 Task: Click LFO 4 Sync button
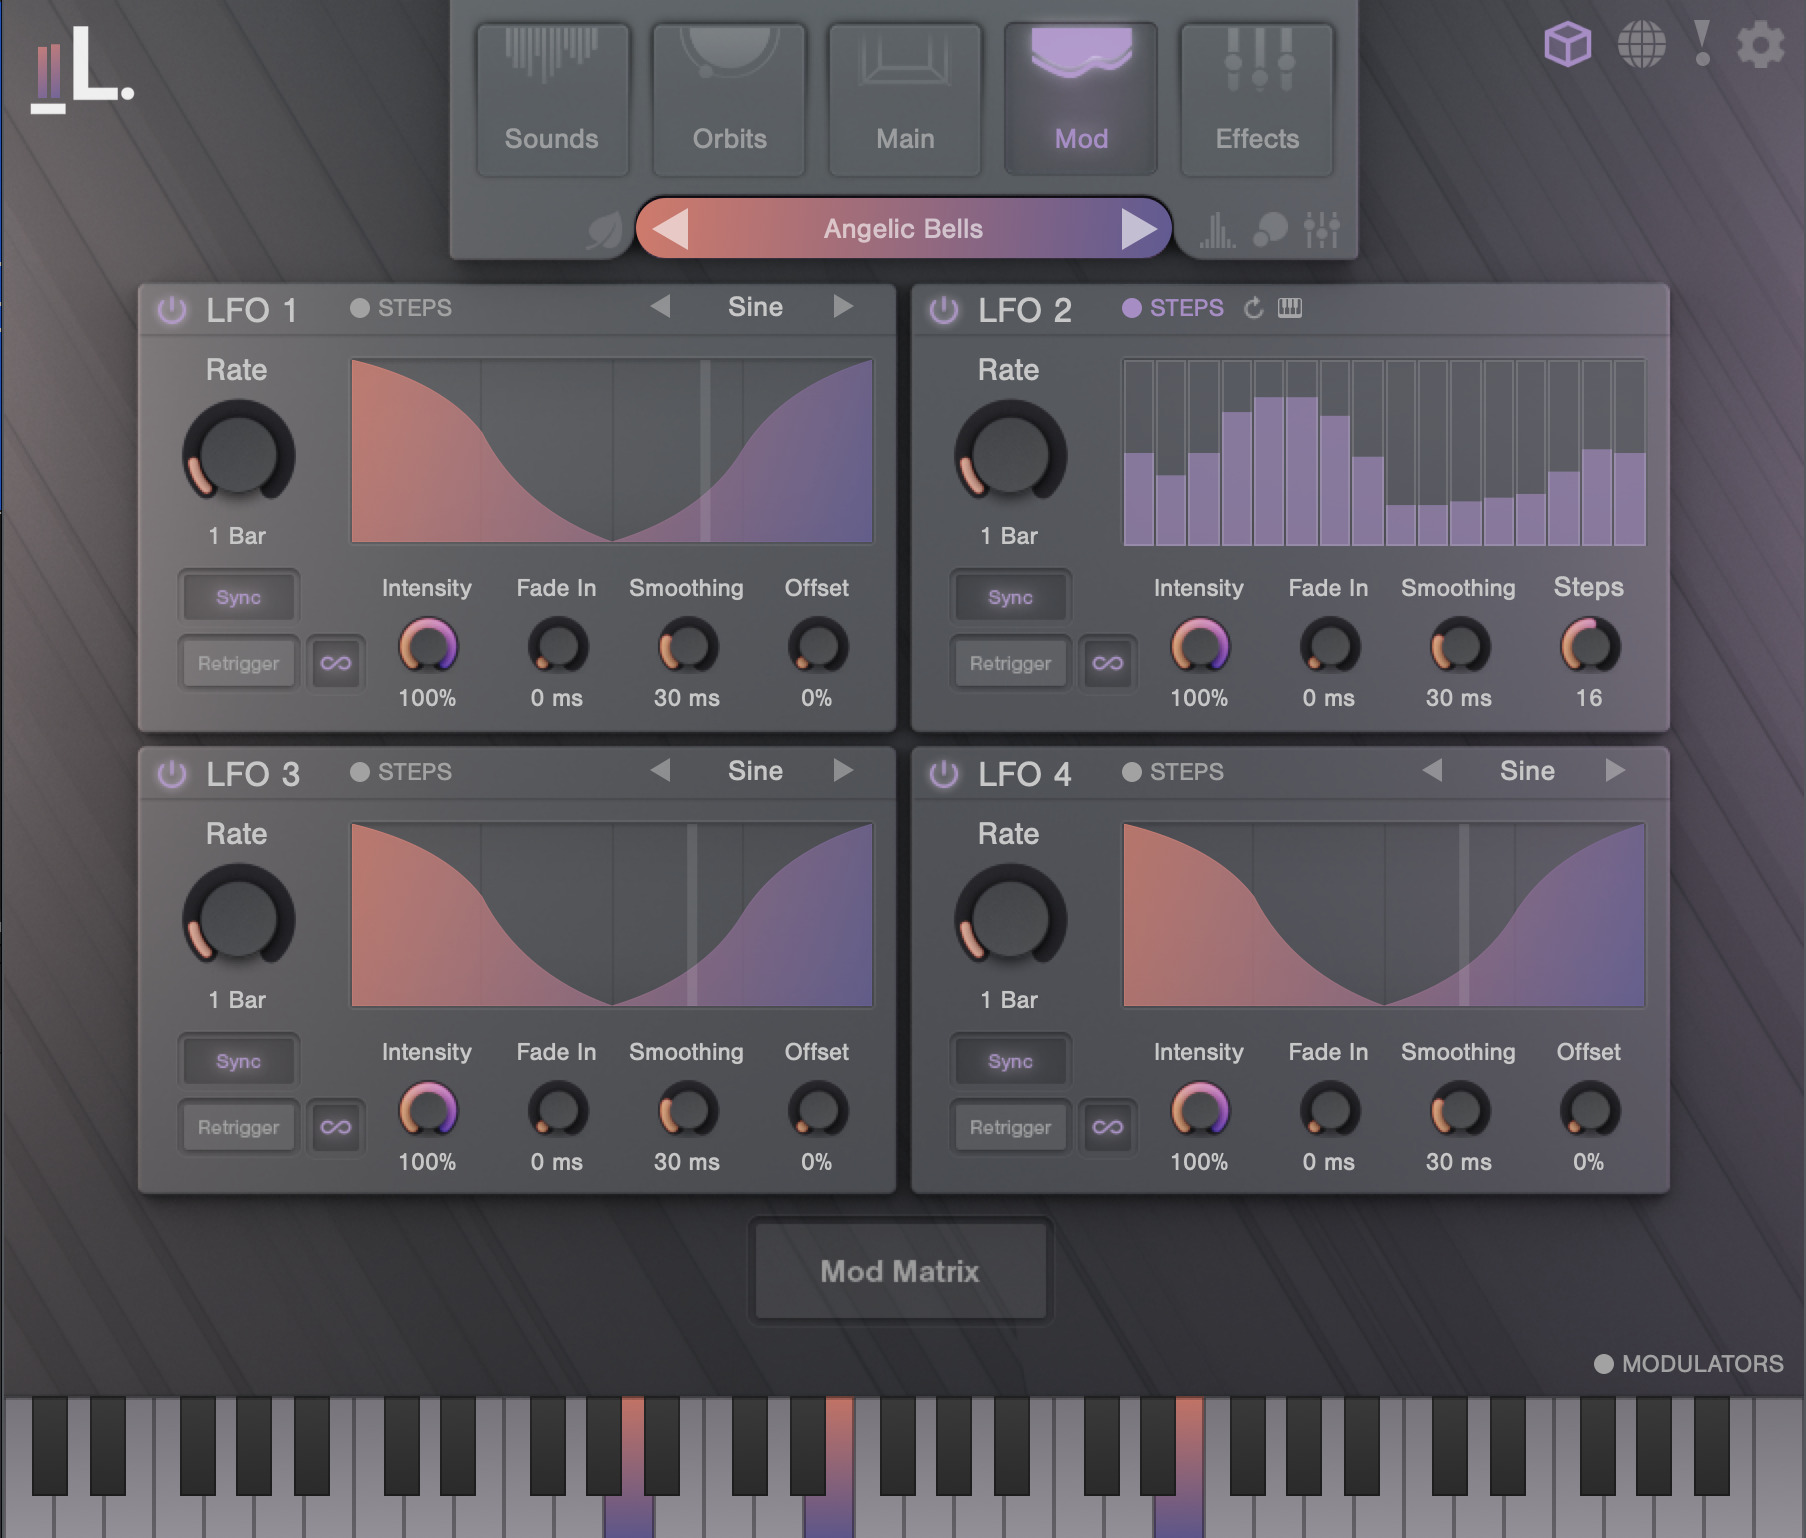(1010, 1061)
